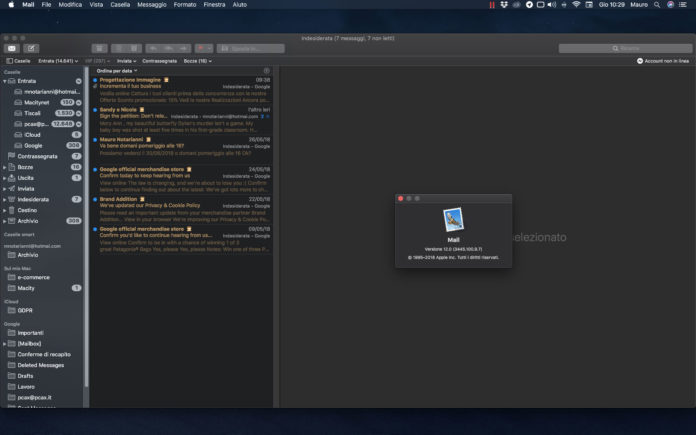
Task: Expand the Bozze mailbox
Action: coord(4,167)
